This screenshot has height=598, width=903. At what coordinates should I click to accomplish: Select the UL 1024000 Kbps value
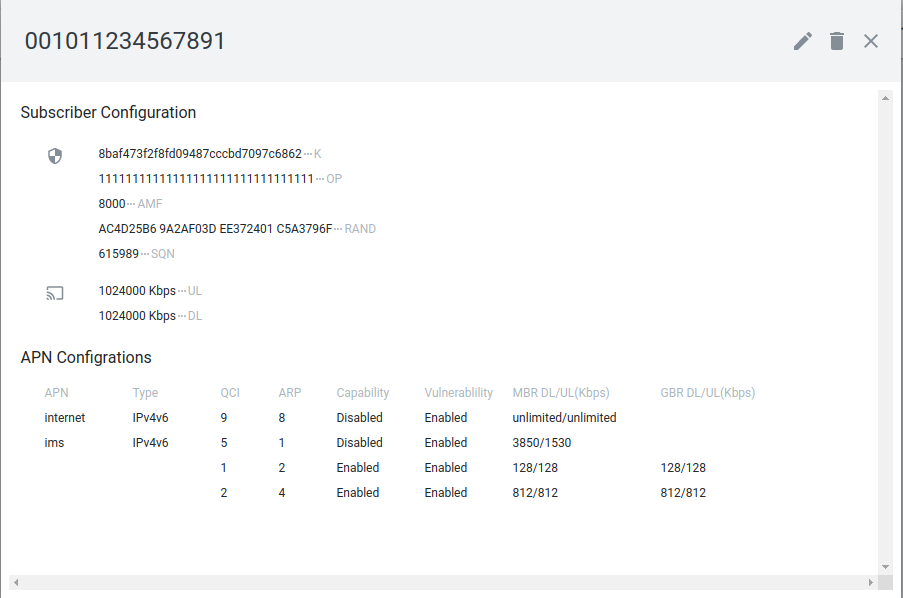[x=137, y=291]
